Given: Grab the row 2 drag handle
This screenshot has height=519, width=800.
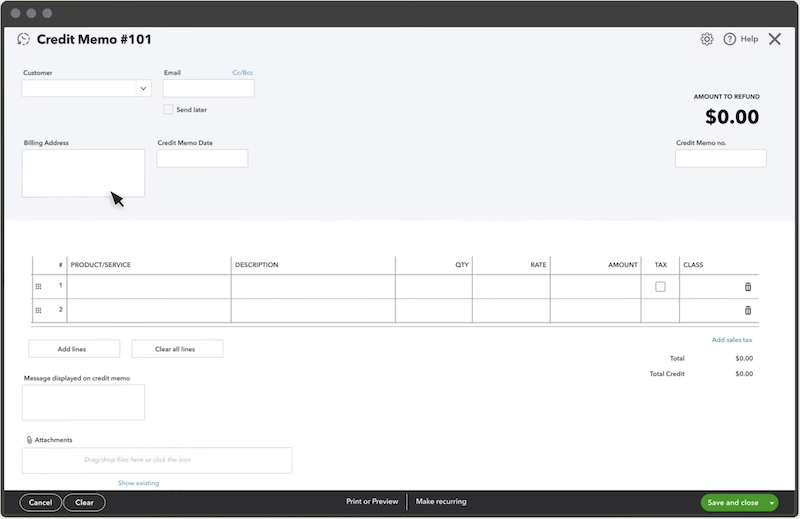Looking at the screenshot, I should click(38, 310).
